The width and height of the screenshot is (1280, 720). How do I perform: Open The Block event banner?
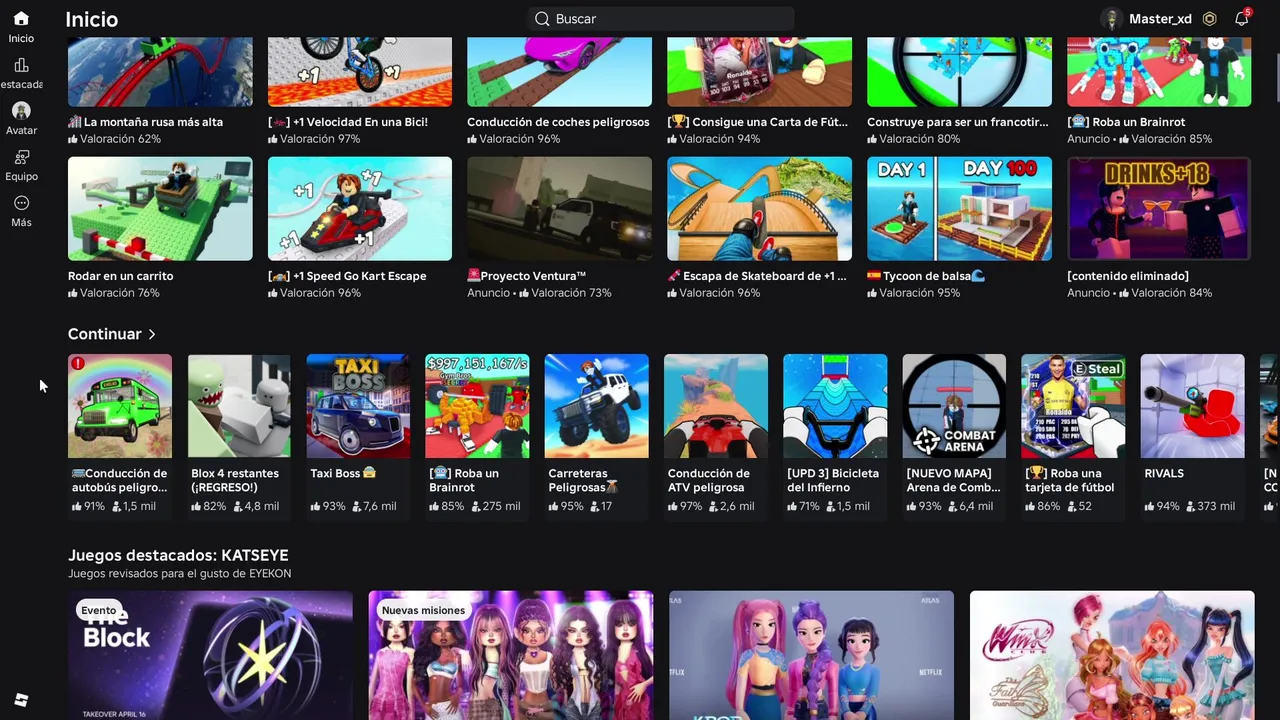tap(210, 655)
